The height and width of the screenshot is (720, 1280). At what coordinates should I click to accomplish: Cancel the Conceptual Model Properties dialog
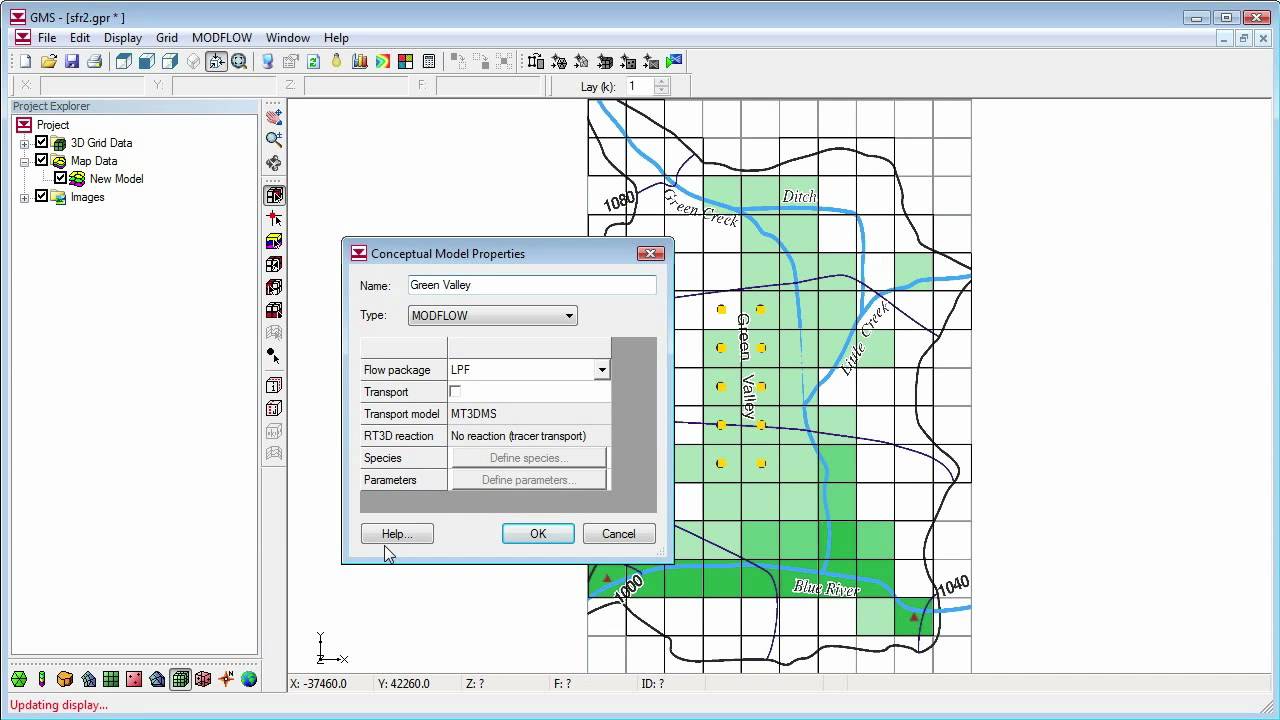(x=619, y=534)
